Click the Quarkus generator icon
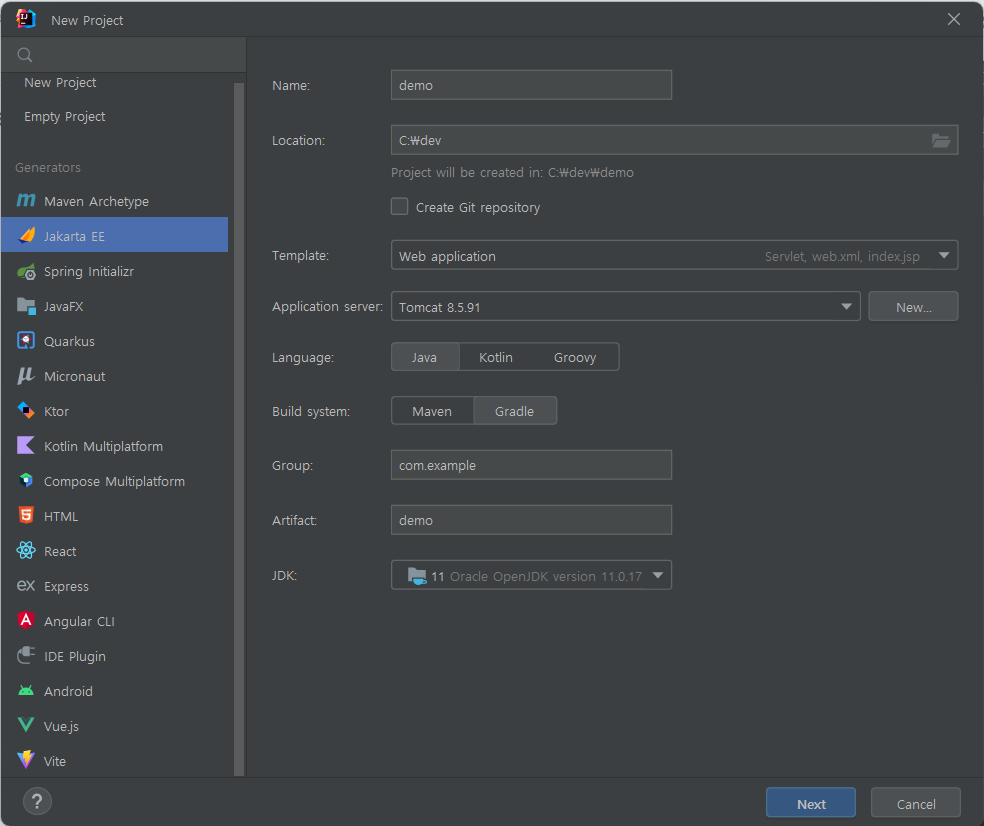This screenshot has height=826, width=984. click(x=26, y=341)
